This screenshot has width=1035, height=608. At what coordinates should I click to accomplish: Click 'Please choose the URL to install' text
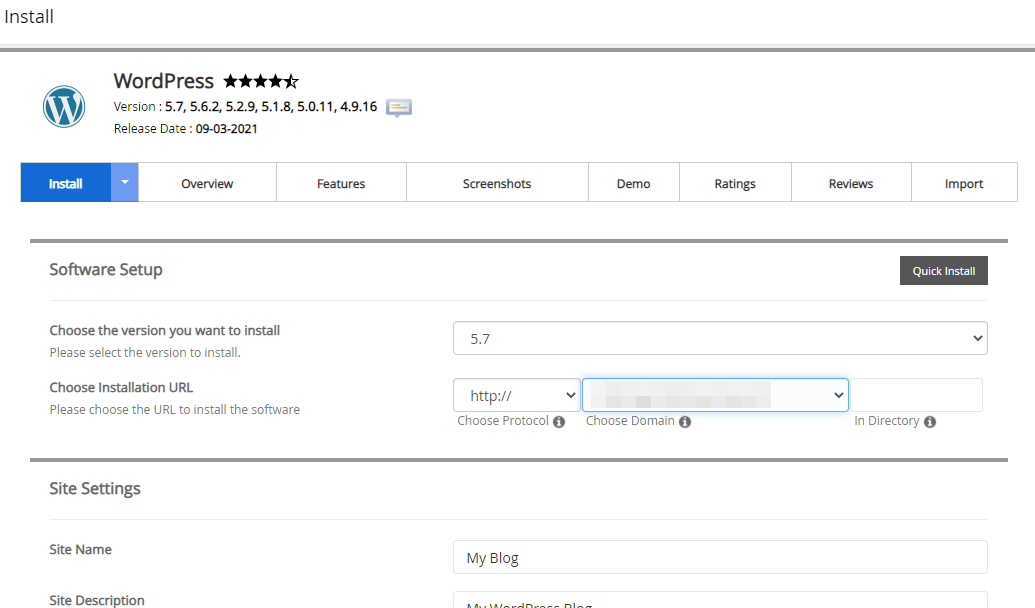click(175, 409)
